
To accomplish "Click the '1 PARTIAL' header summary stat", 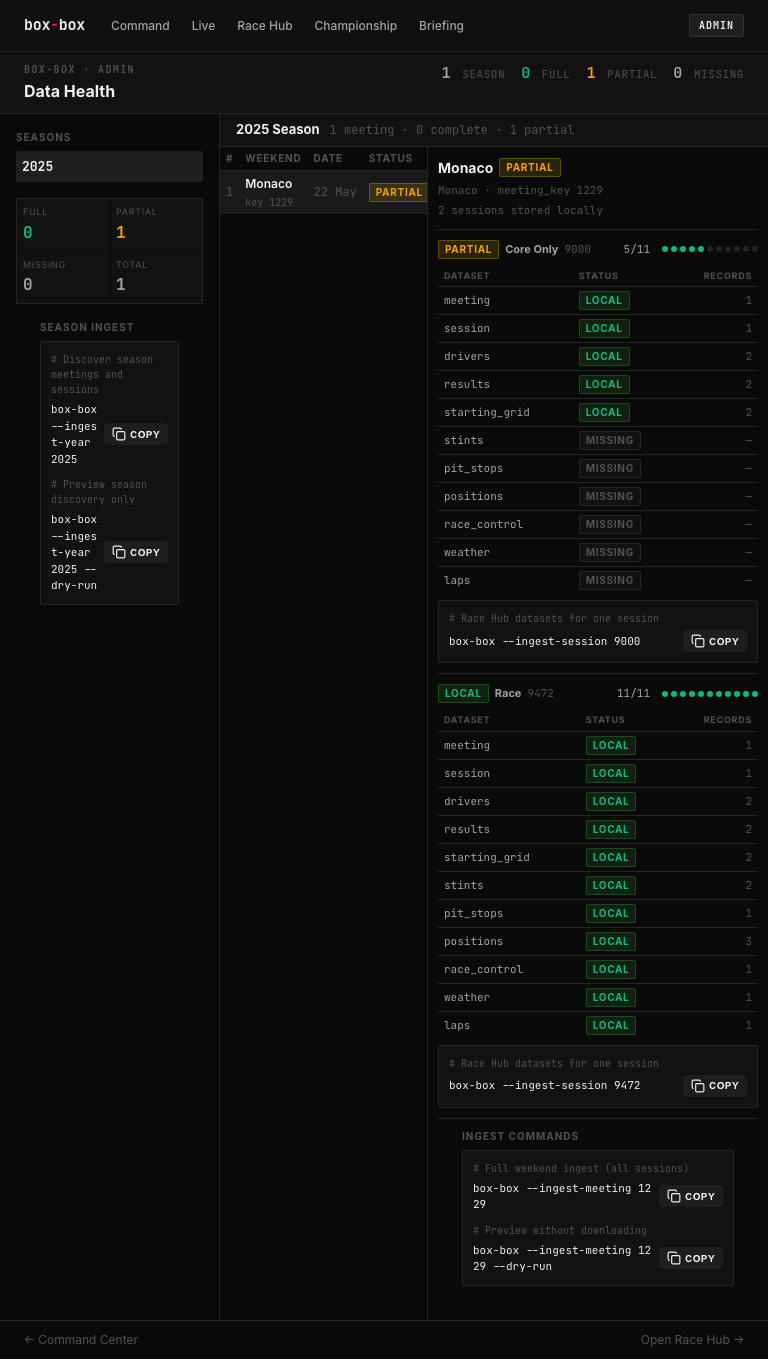I will (x=622, y=73).
